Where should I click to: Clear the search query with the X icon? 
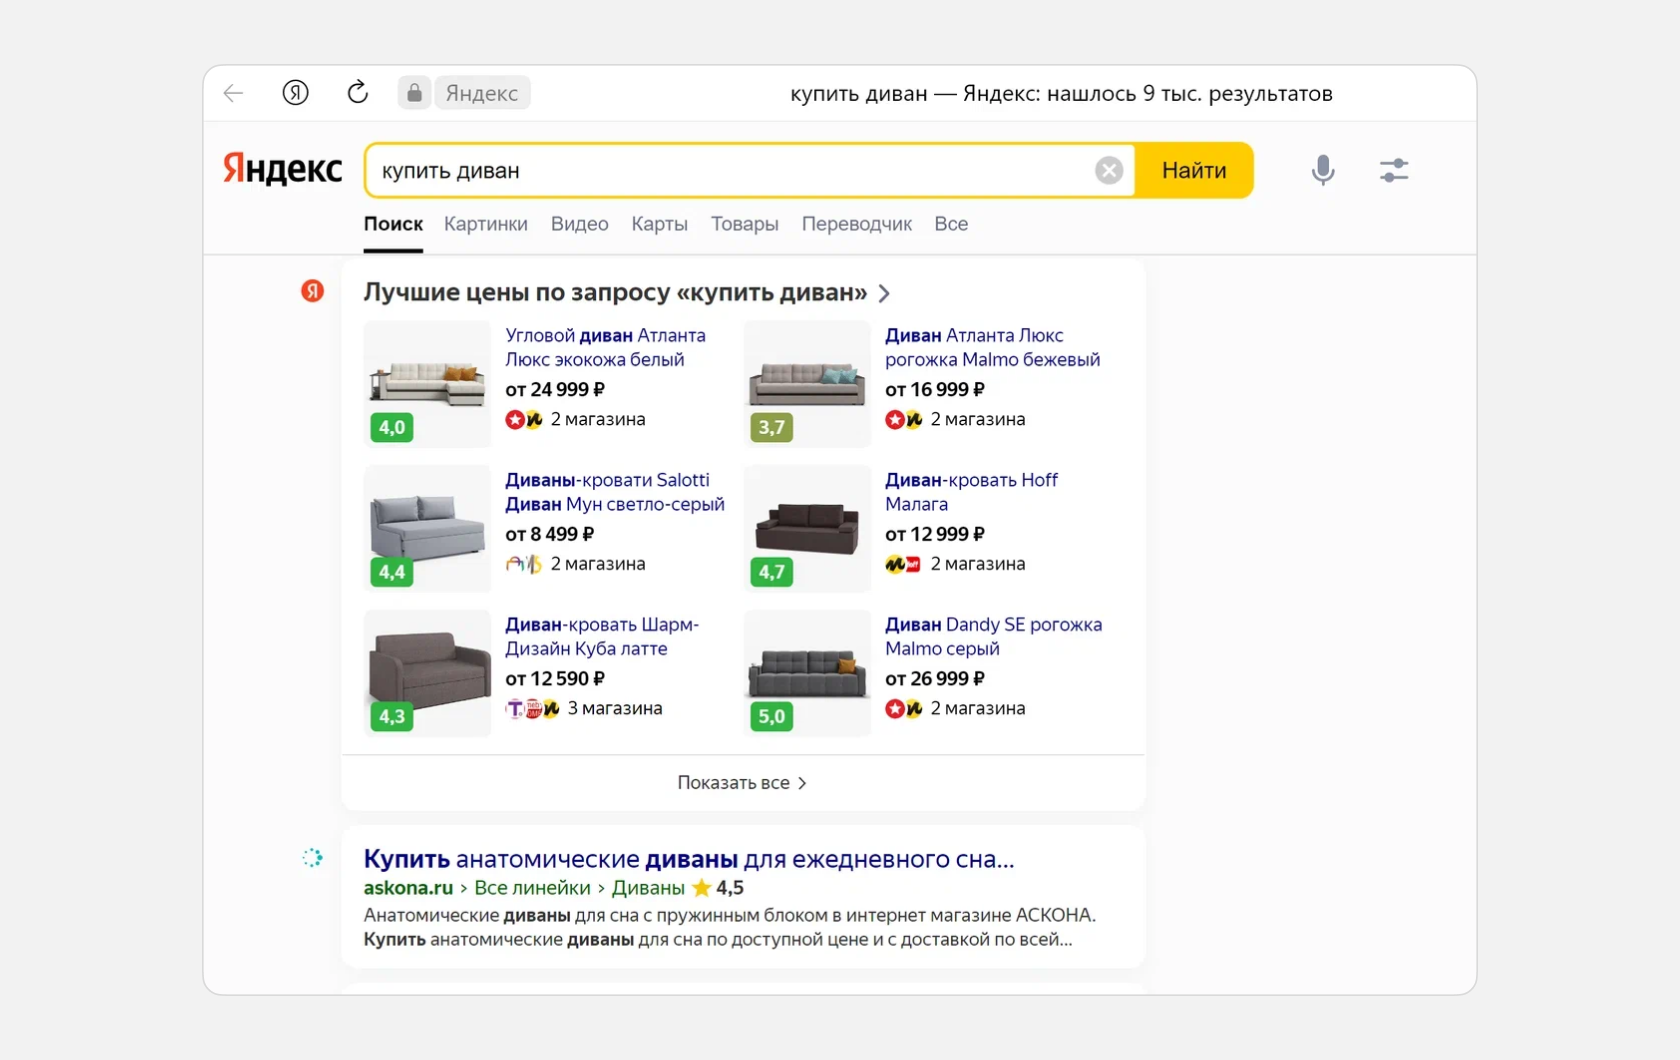pos(1109,170)
